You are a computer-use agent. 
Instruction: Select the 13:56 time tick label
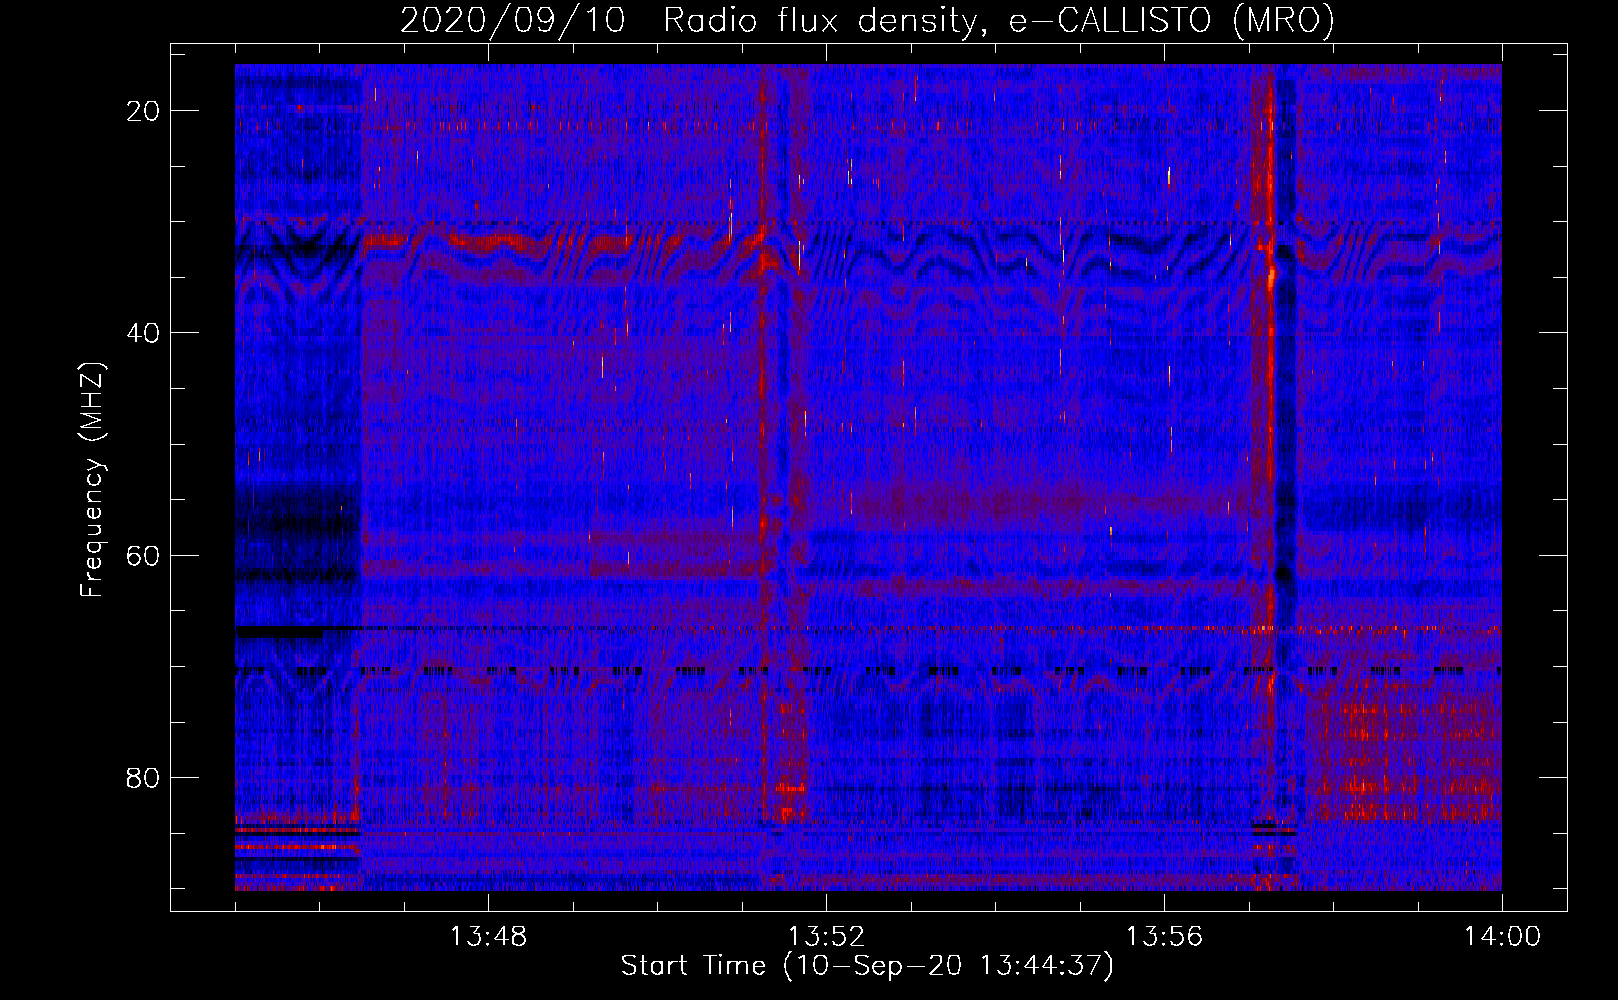1165,937
